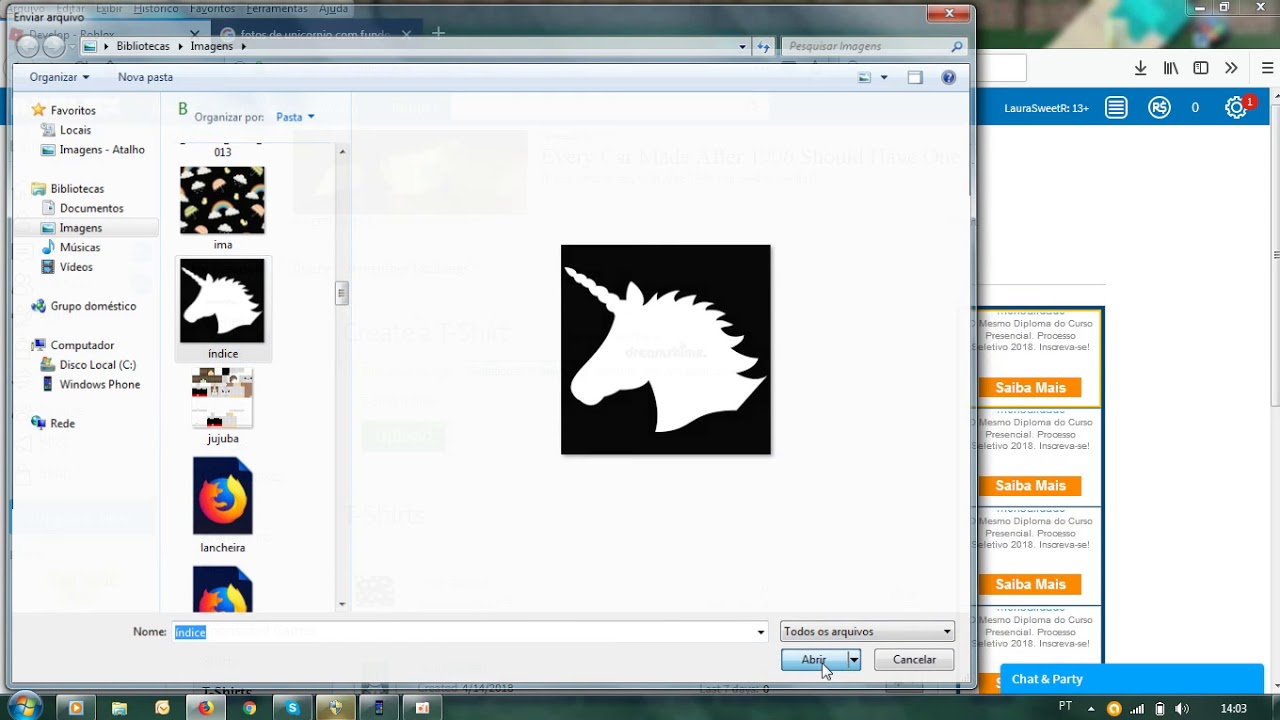Open the Todos os arquivos filter

pyautogui.click(x=867, y=631)
